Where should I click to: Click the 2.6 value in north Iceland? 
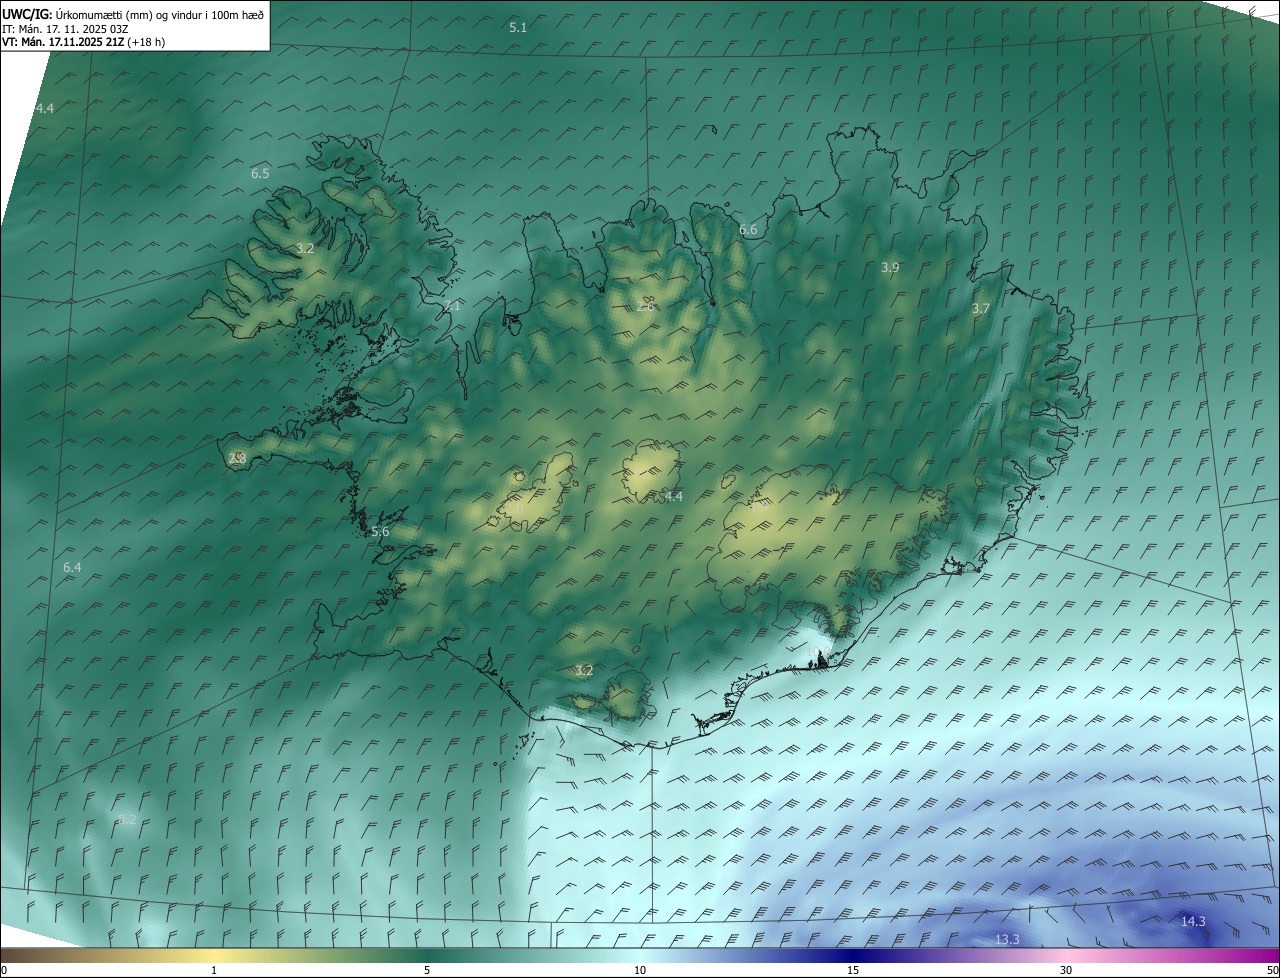646,305
